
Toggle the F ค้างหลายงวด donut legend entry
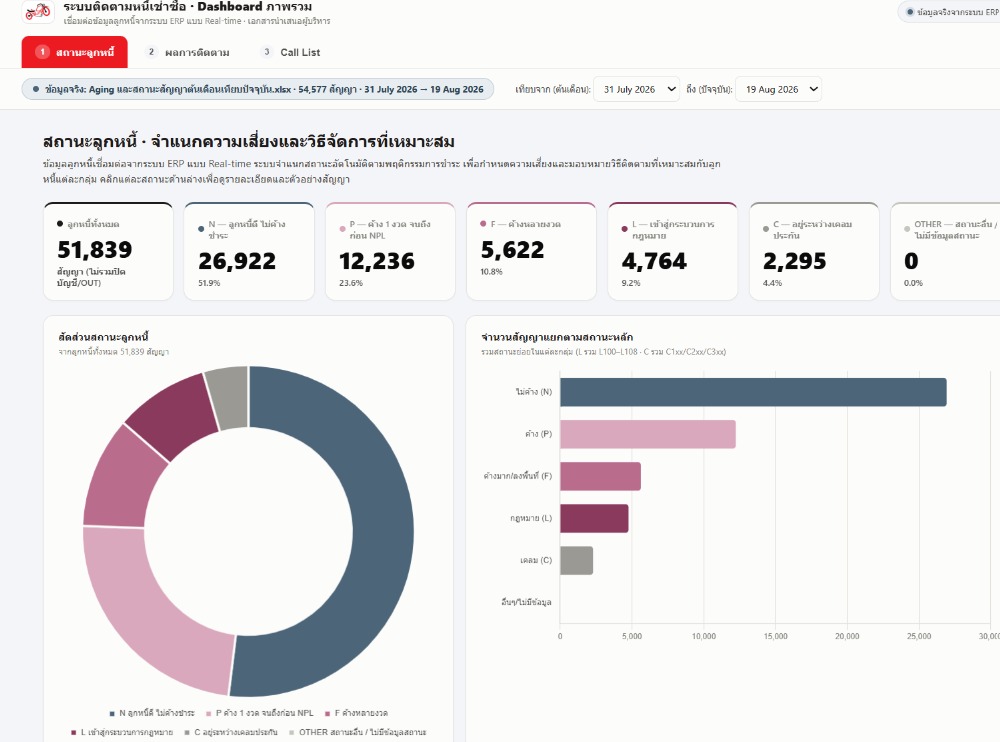click(x=356, y=713)
